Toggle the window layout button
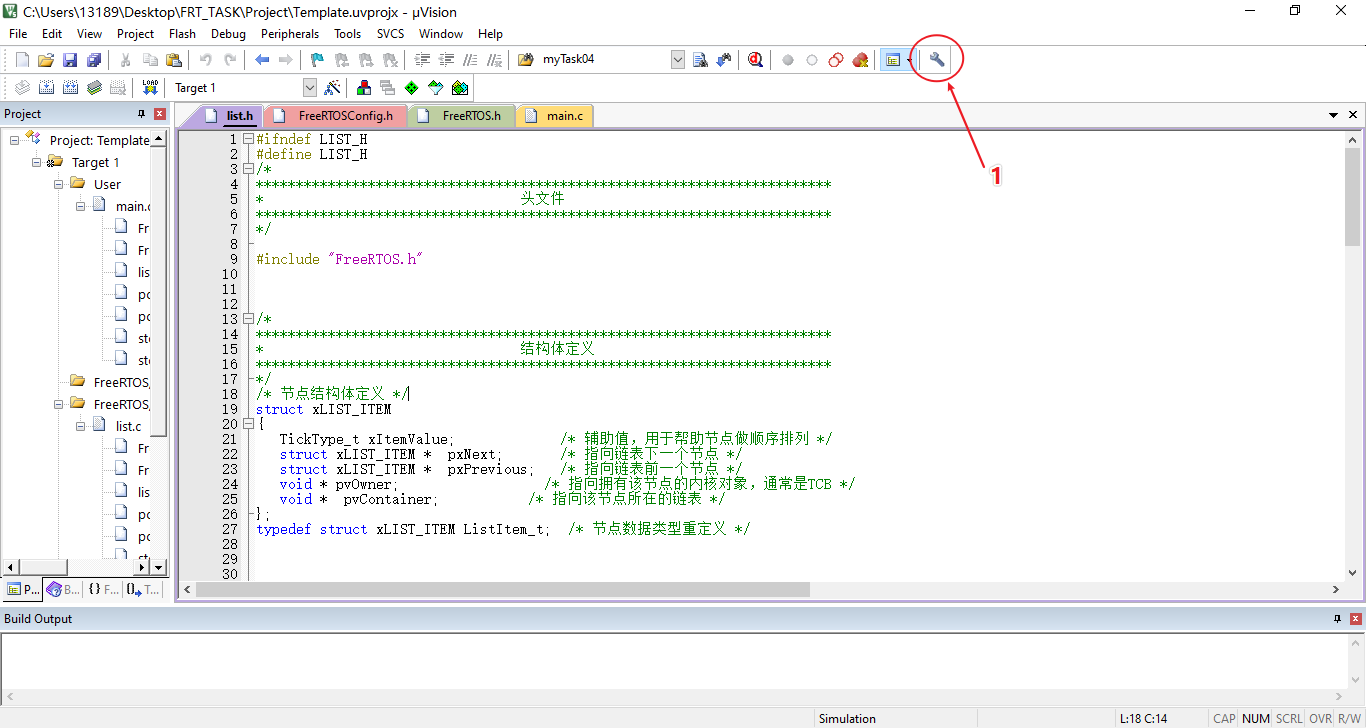 tap(892, 60)
